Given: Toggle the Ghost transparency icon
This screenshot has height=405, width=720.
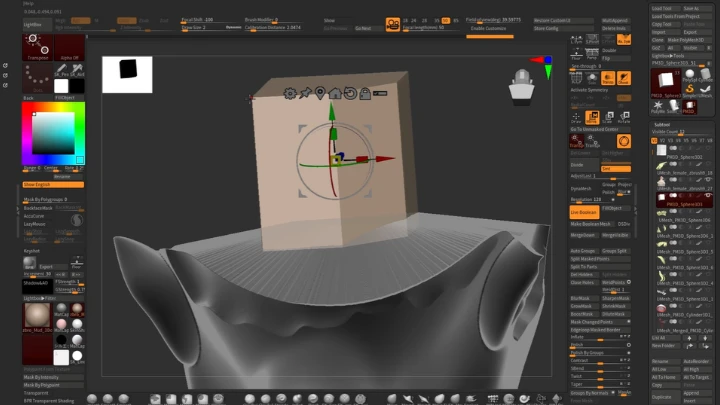Looking at the screenshot, I should pos(624,78).
